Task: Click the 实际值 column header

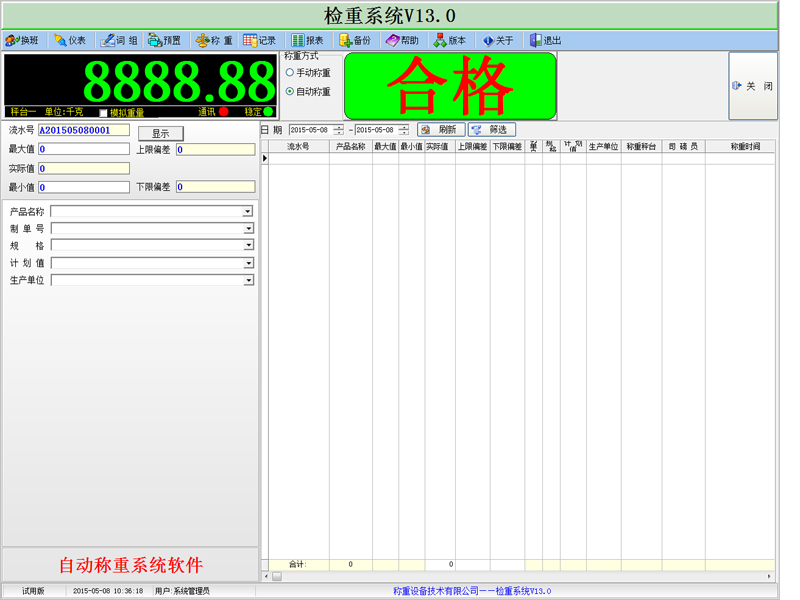Action: tap(440, 146)
